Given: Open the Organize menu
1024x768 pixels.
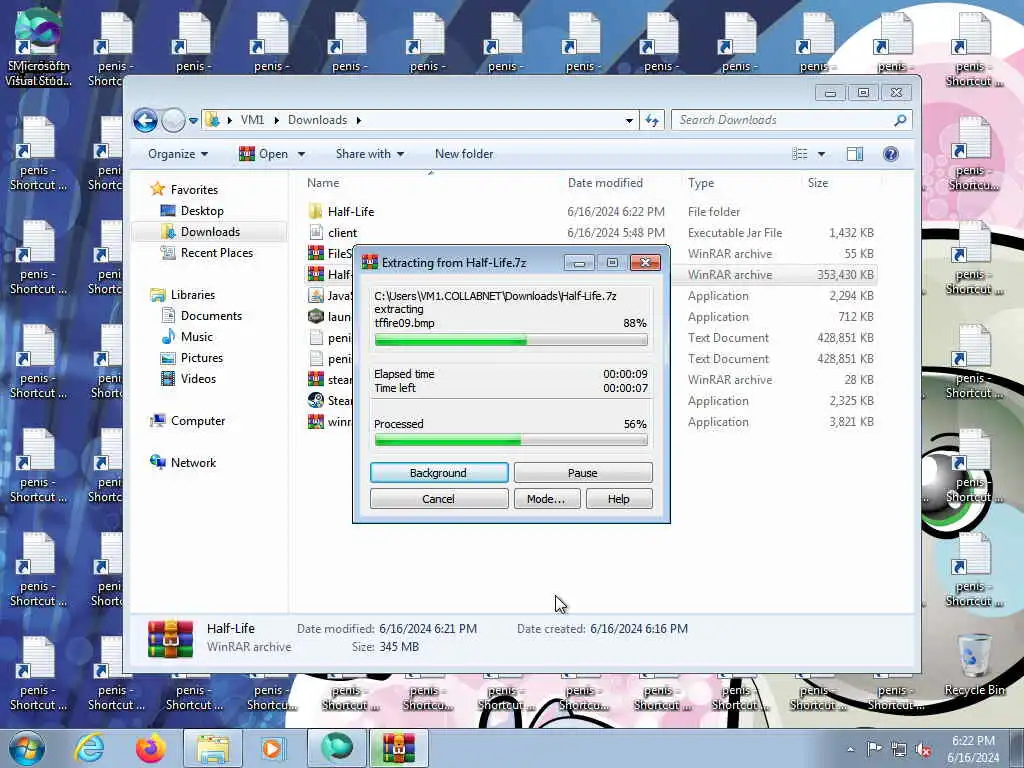Looking at the screenshot, I should click(178, 154).
